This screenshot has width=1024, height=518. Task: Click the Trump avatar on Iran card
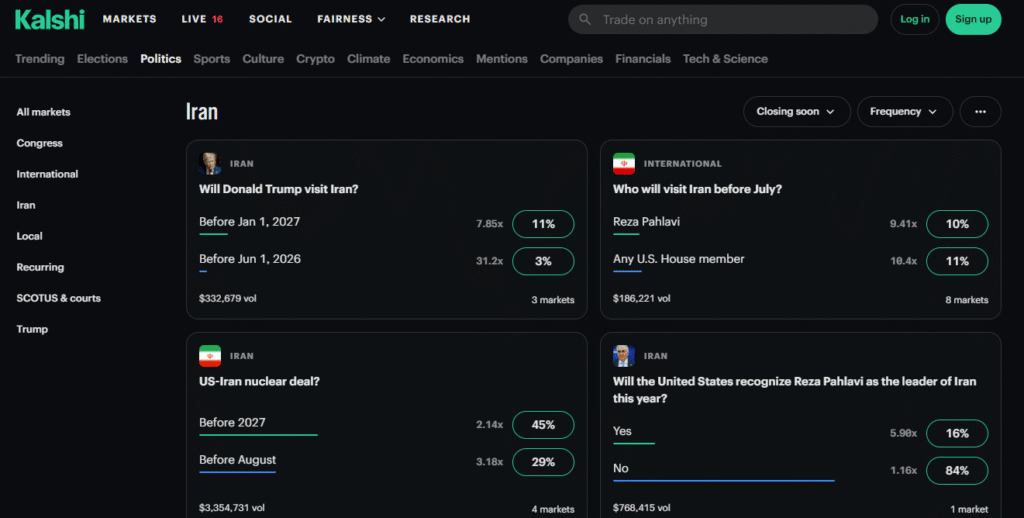pos(210,163)
